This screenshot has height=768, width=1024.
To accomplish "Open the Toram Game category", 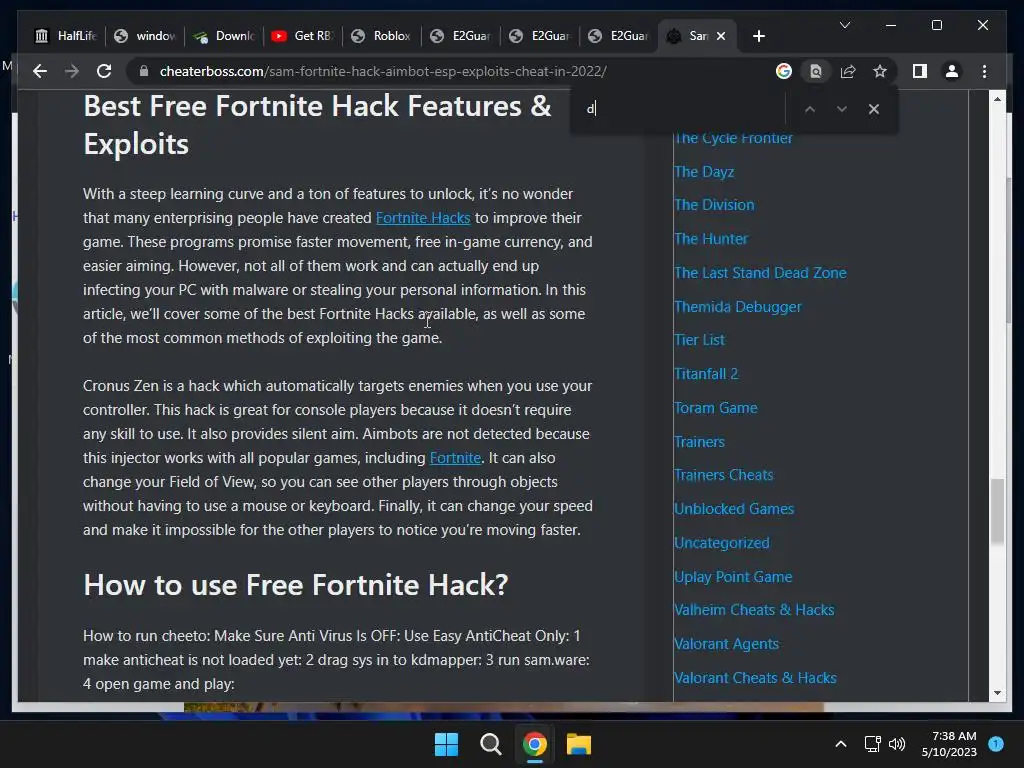I will click(x=716, y=408).
